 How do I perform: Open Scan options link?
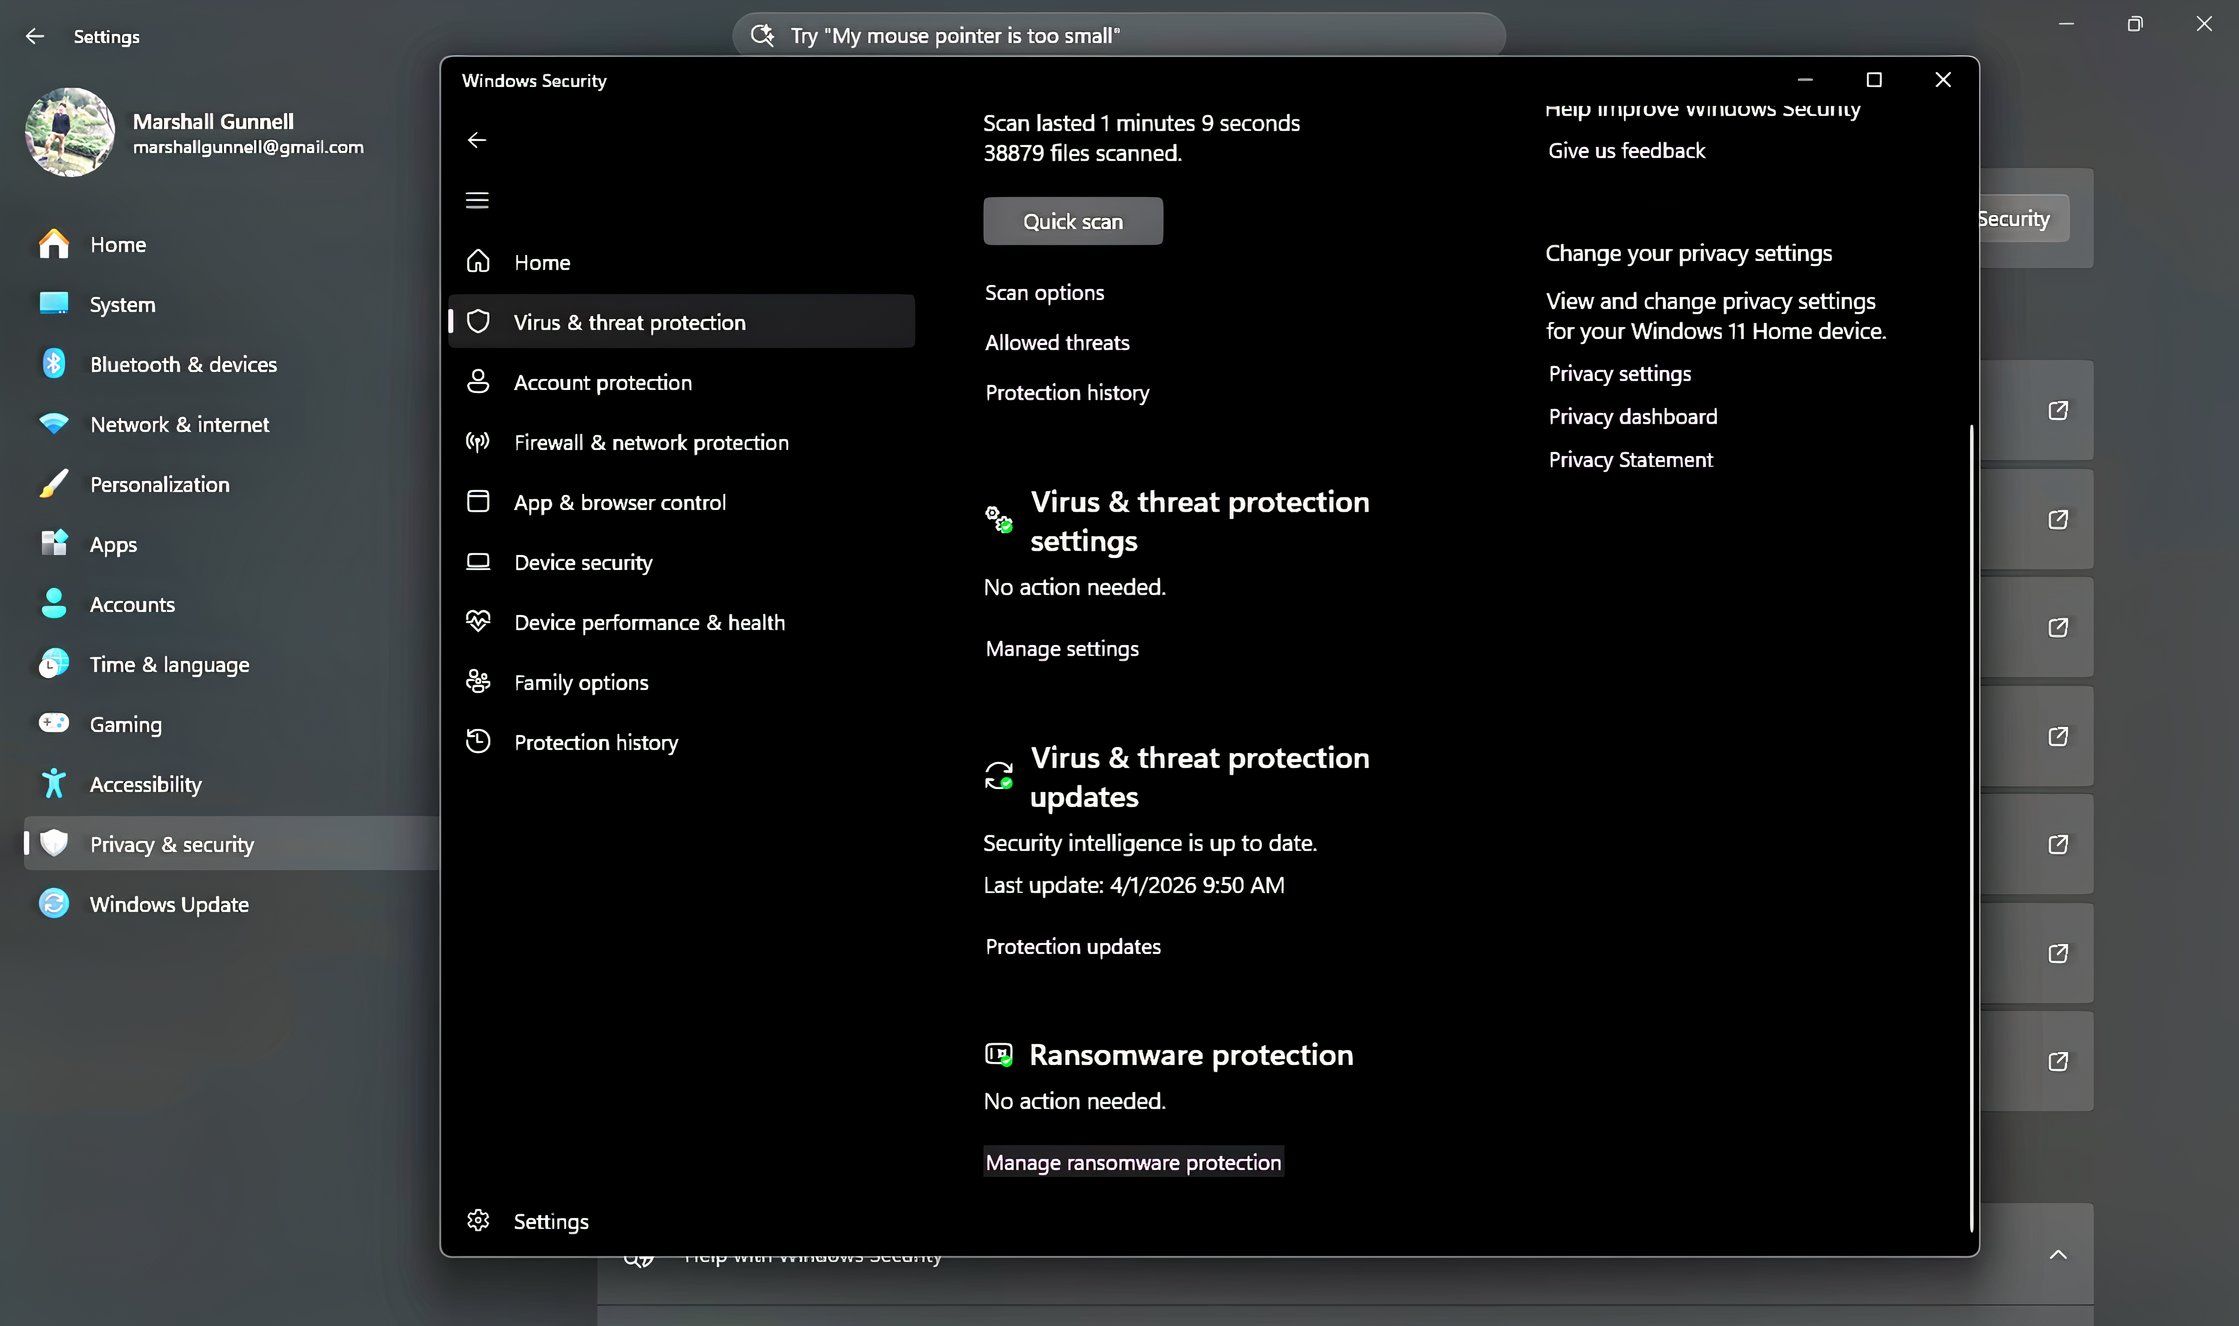[1044, 293]
